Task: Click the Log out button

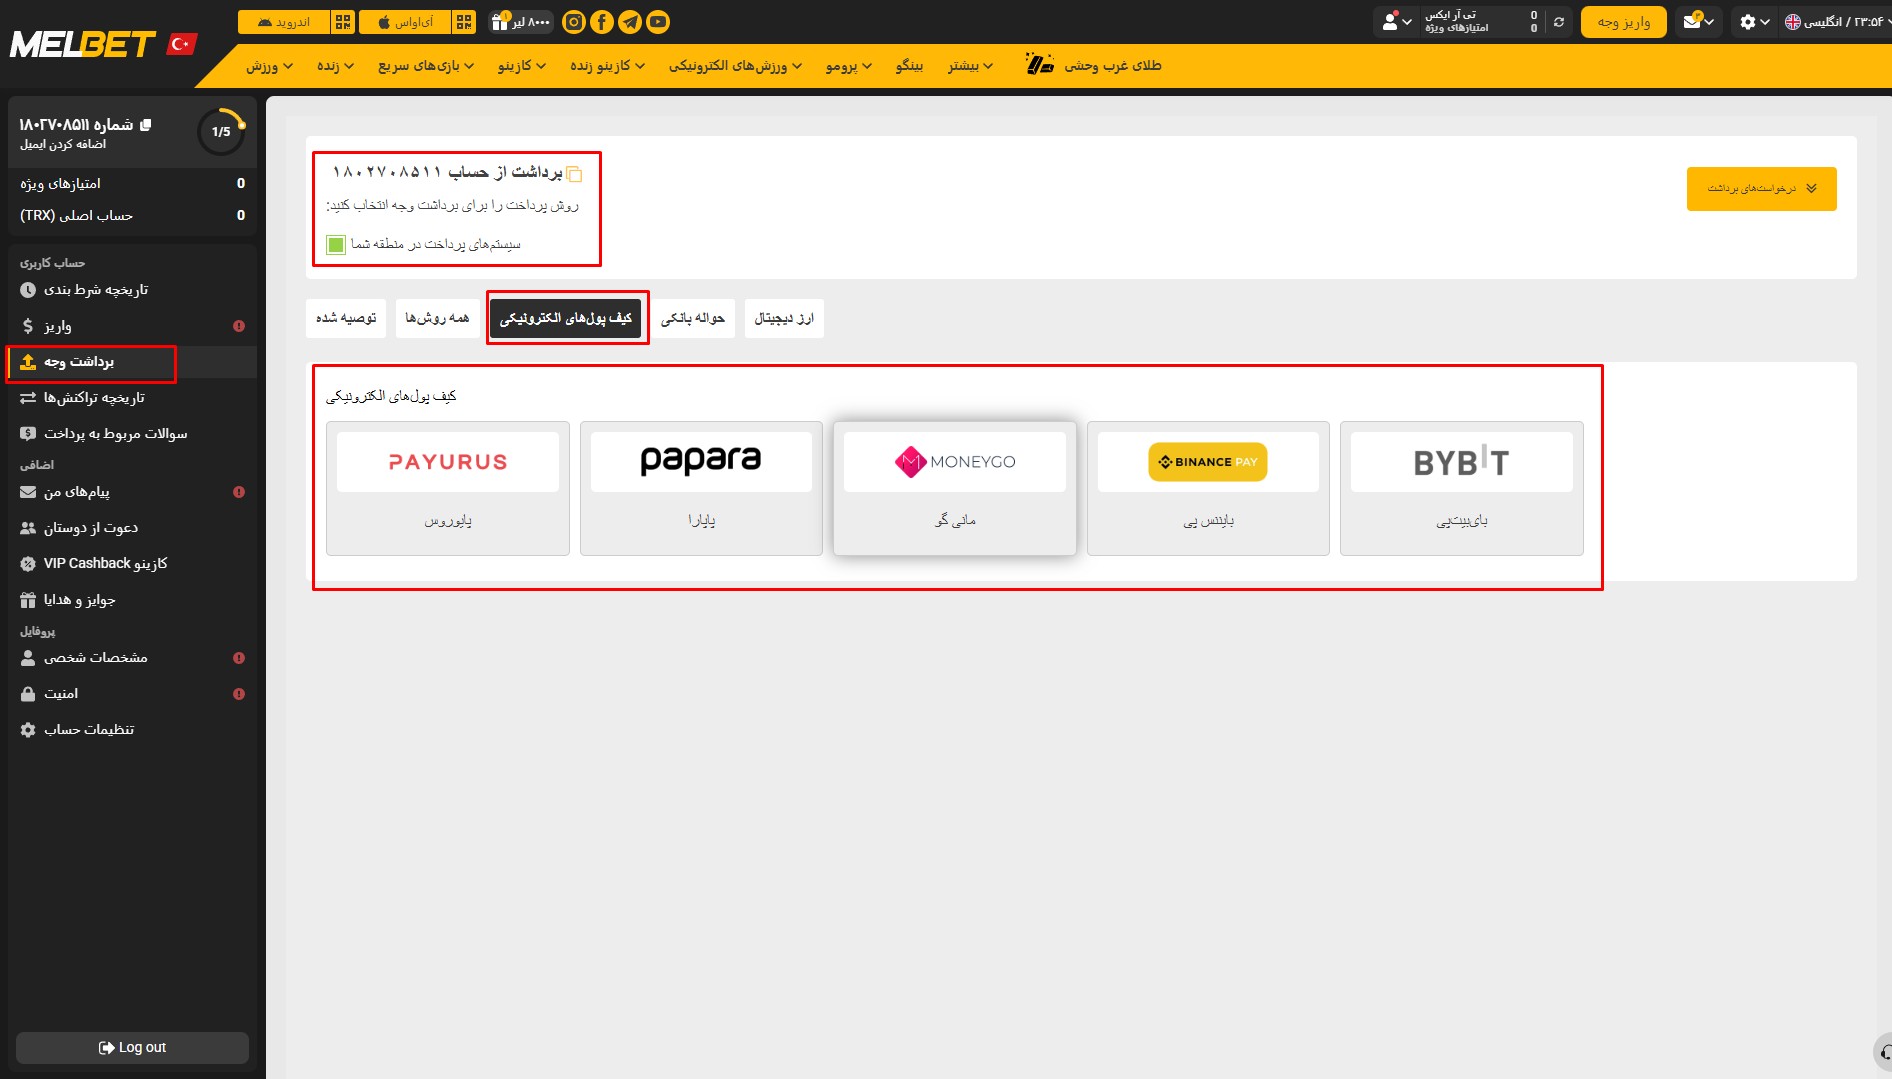Action: [132, 1048]
